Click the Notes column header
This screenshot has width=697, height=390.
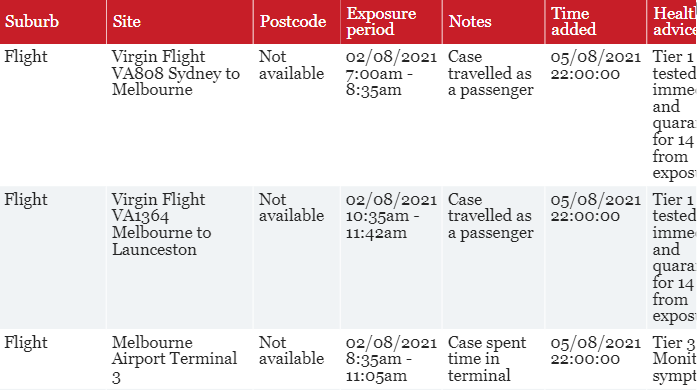[x=493, y=22]
